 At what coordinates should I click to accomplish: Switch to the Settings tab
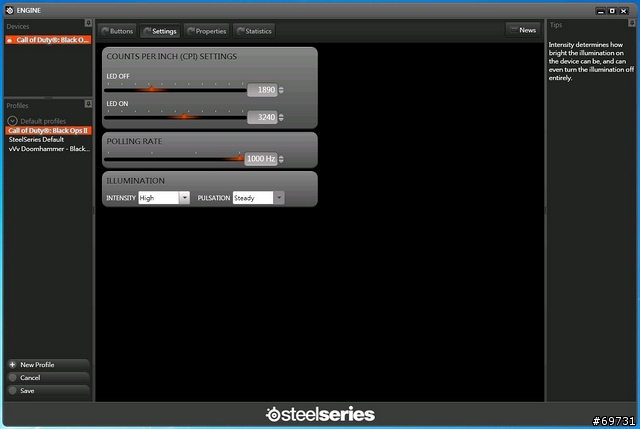[x=160, y=31]
